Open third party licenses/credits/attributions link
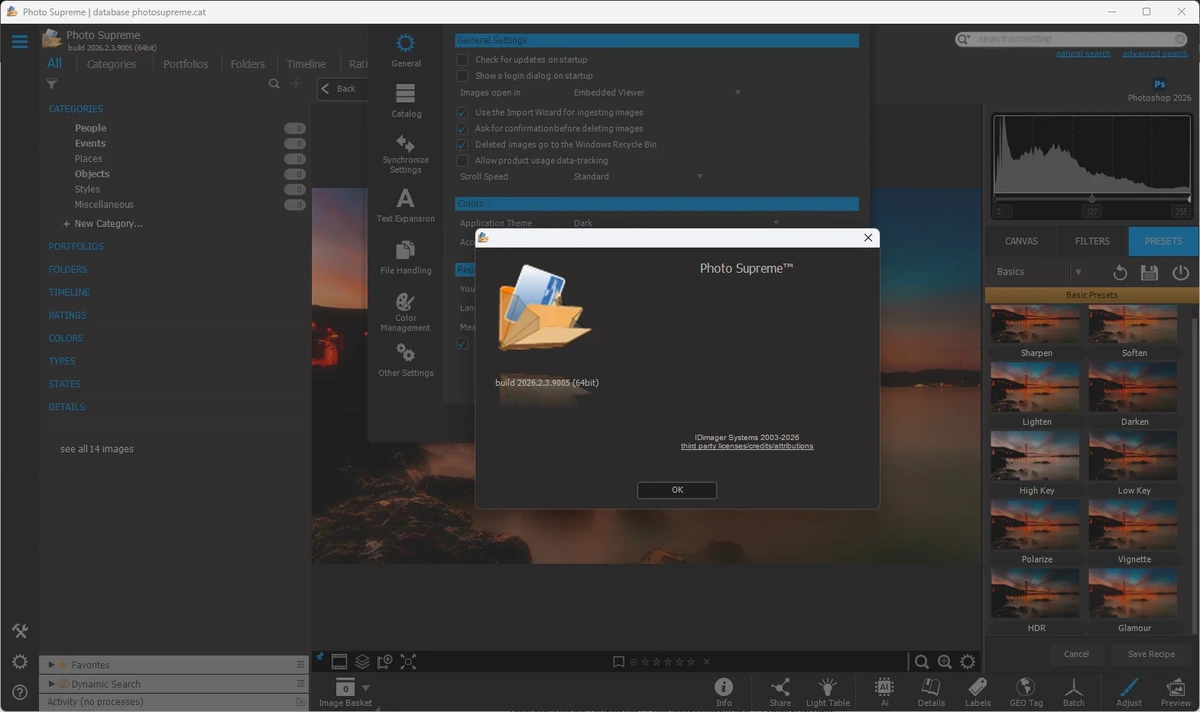This screenshot has width=1200, height=712. pos(747,446)
